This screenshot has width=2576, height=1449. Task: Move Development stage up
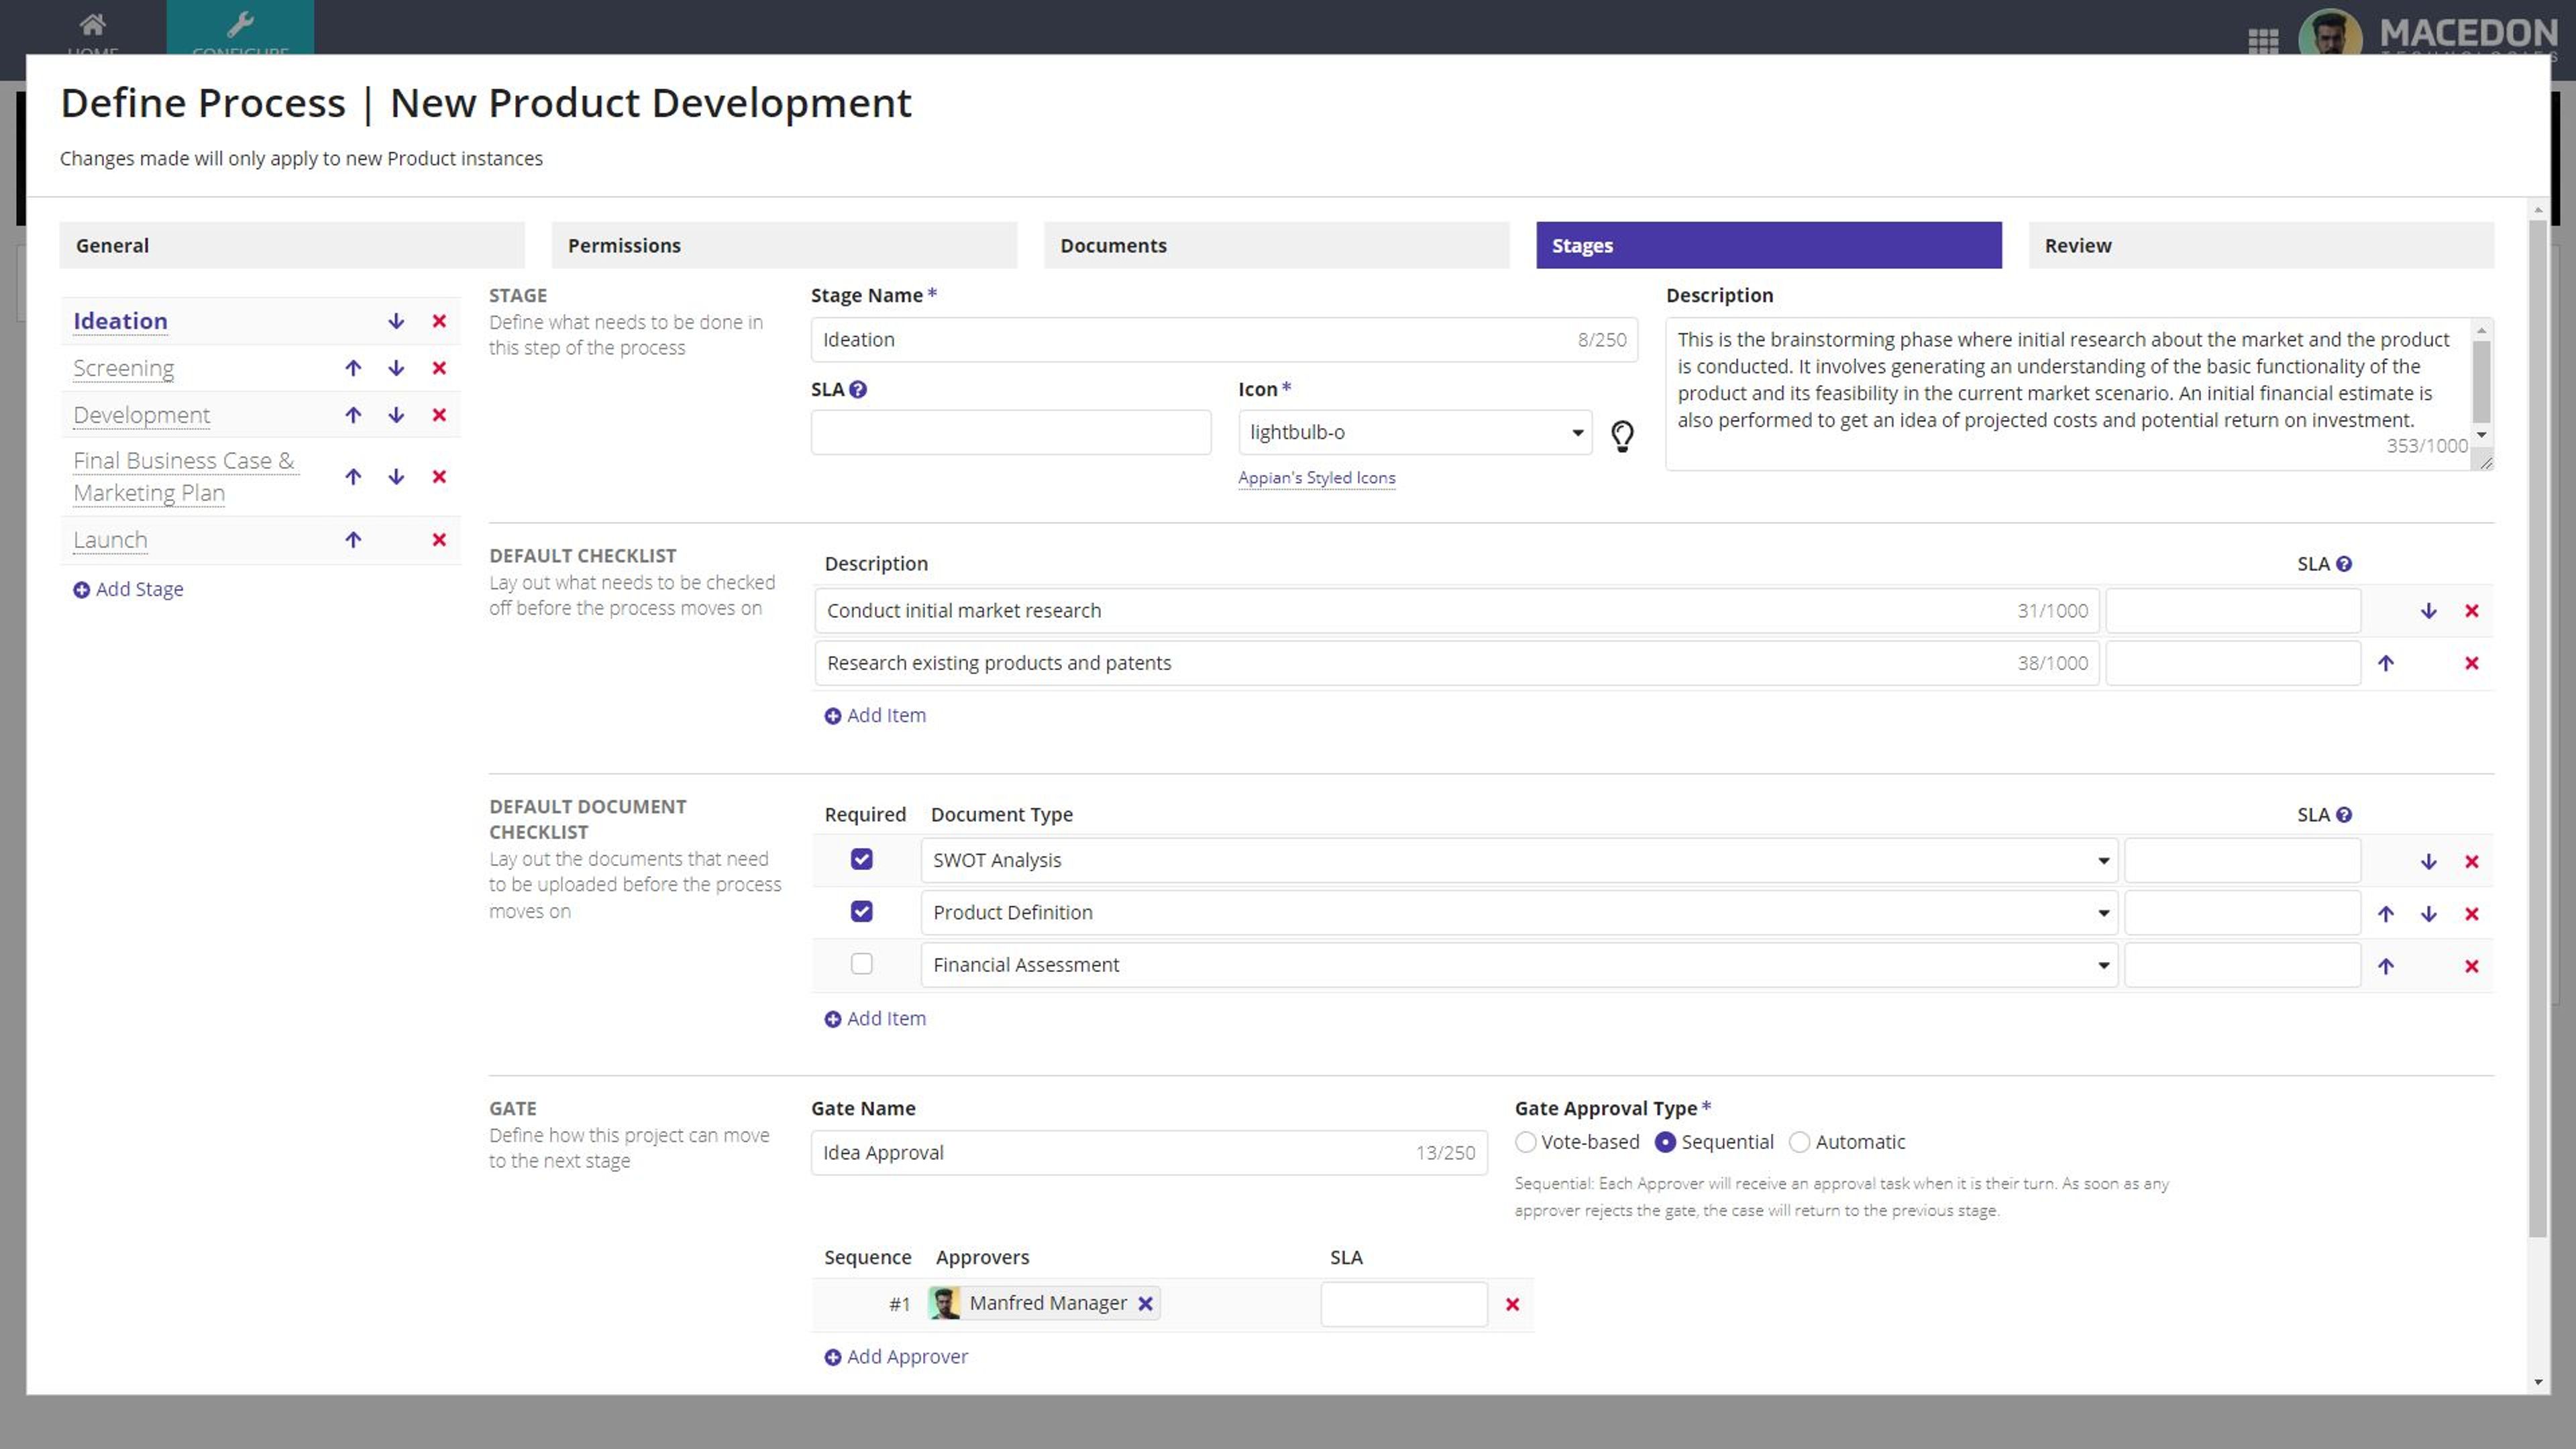[x=353, y=415]
